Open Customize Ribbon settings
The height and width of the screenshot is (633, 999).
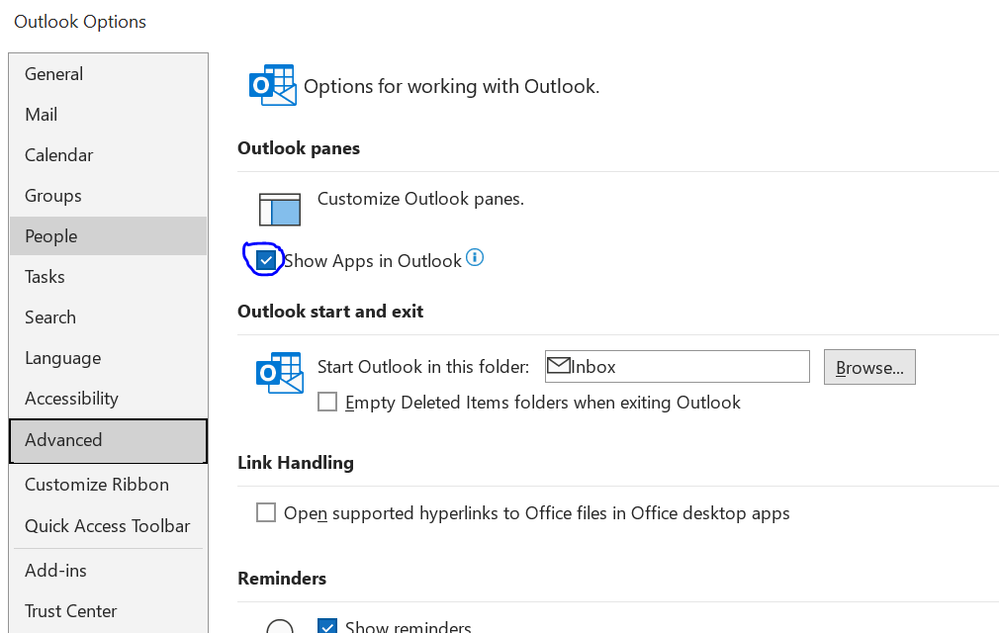[x=97, y=484]
